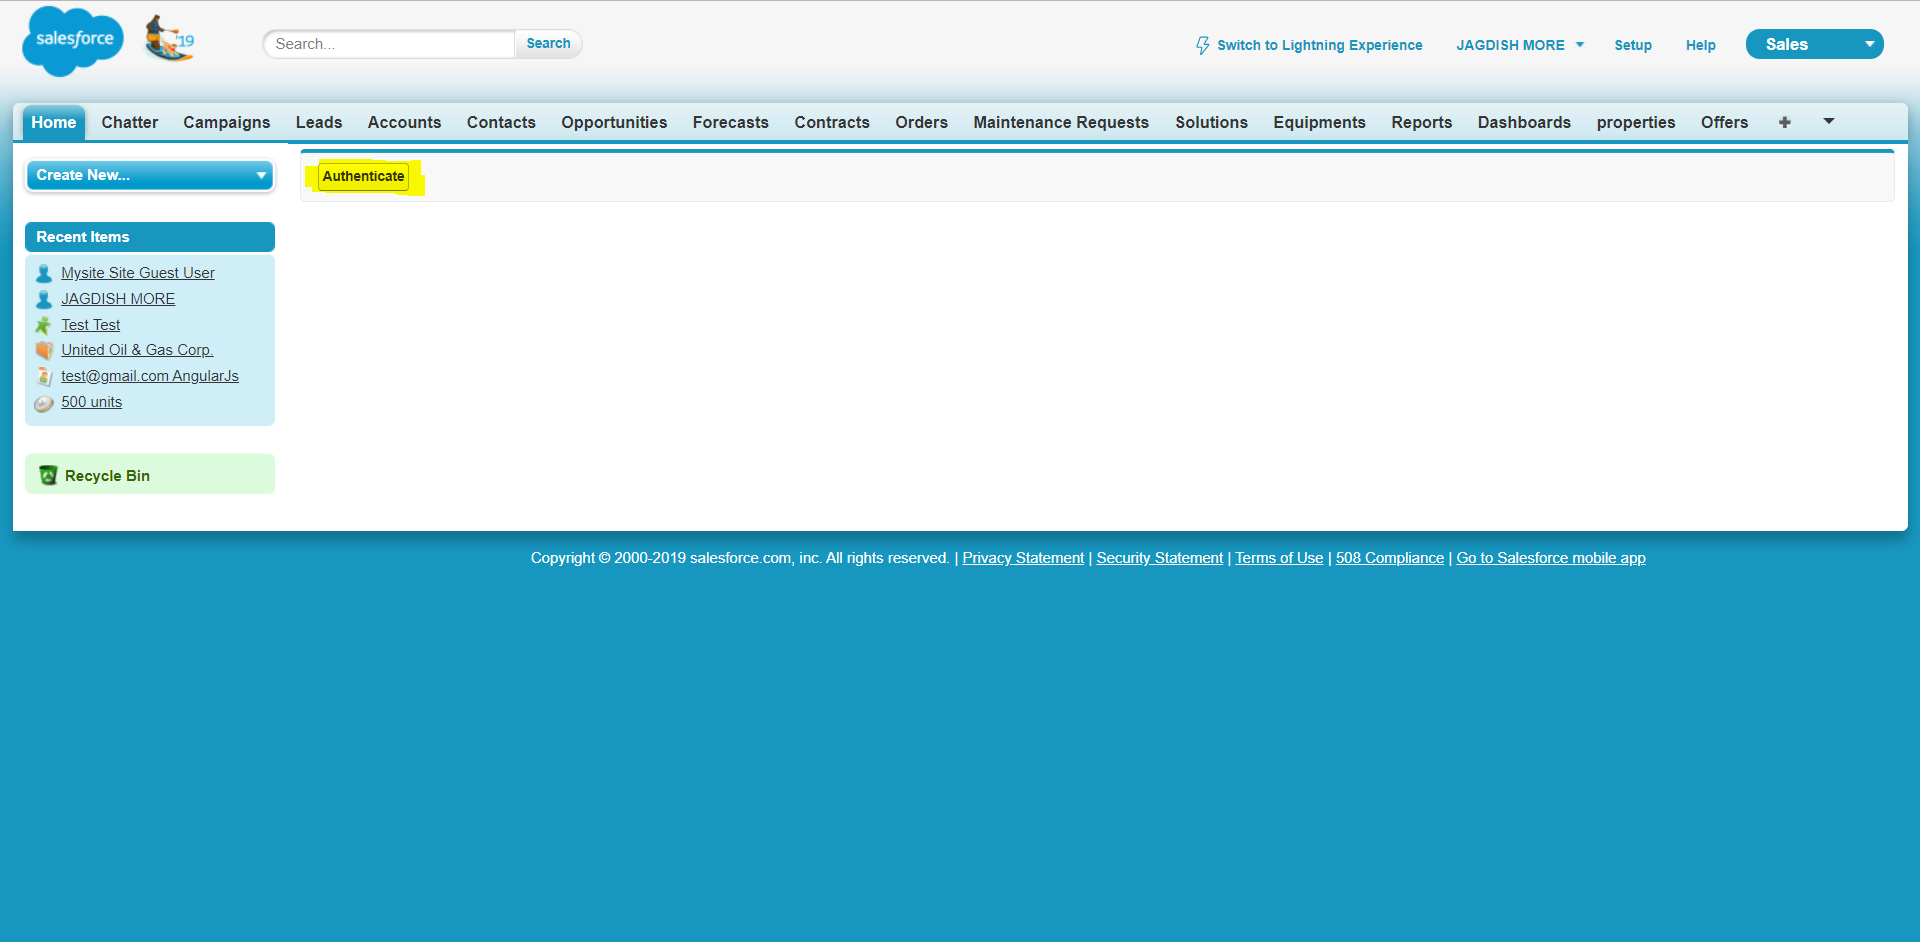This screenshot has height=942, width=1920.
Task: Click the icon beside 500 units
Action: 44,403
